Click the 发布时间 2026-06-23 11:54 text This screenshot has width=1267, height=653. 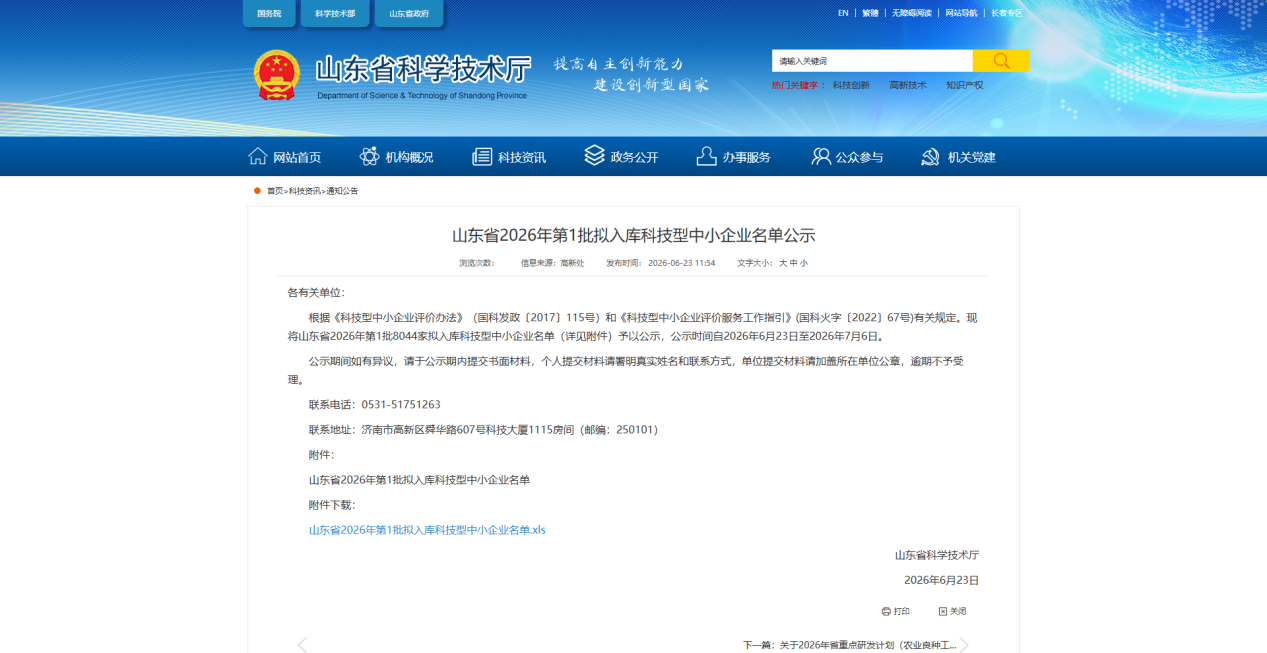tap(661, 263)
